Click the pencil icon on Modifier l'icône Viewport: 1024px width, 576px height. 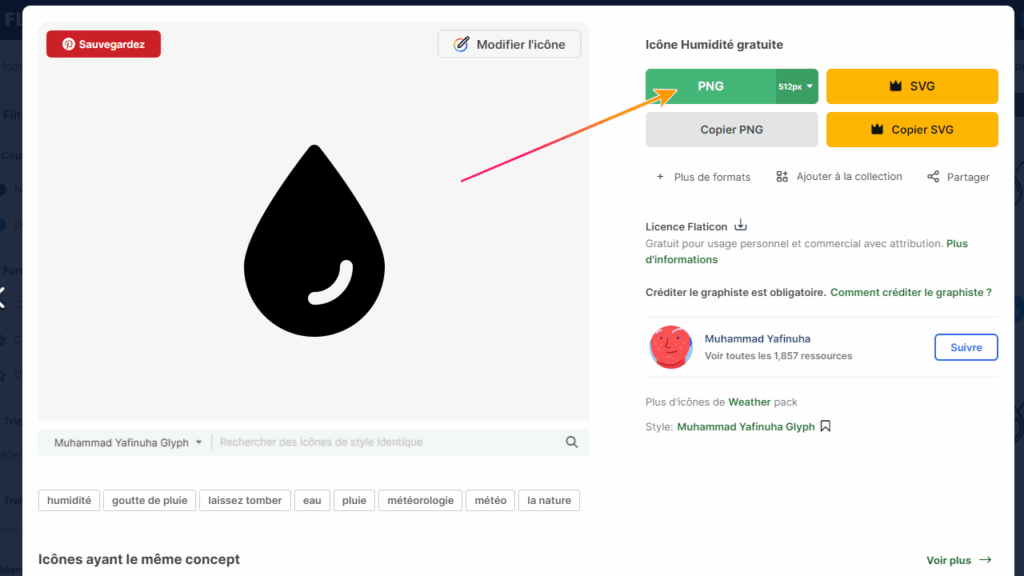(x=462, y=44)
